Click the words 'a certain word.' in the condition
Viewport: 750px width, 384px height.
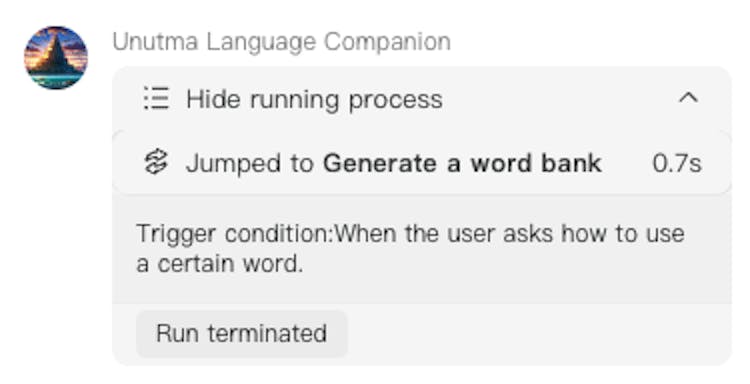[x=220, y=264]
